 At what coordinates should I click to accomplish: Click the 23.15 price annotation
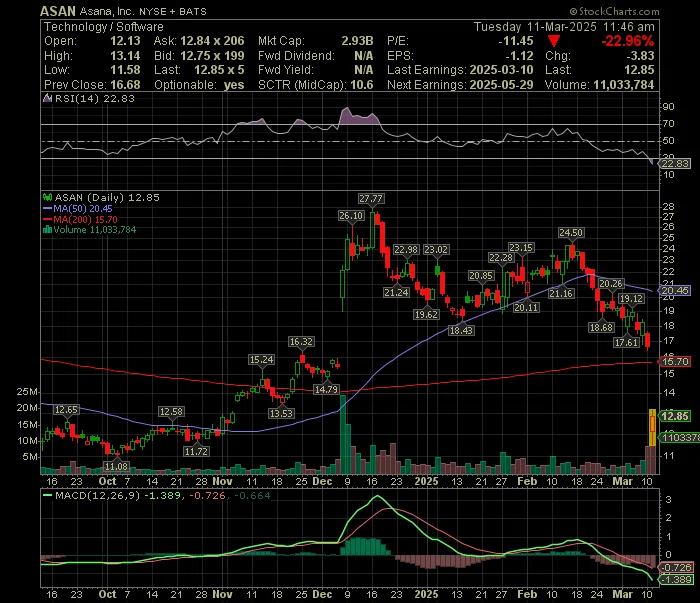coord(521,248)
